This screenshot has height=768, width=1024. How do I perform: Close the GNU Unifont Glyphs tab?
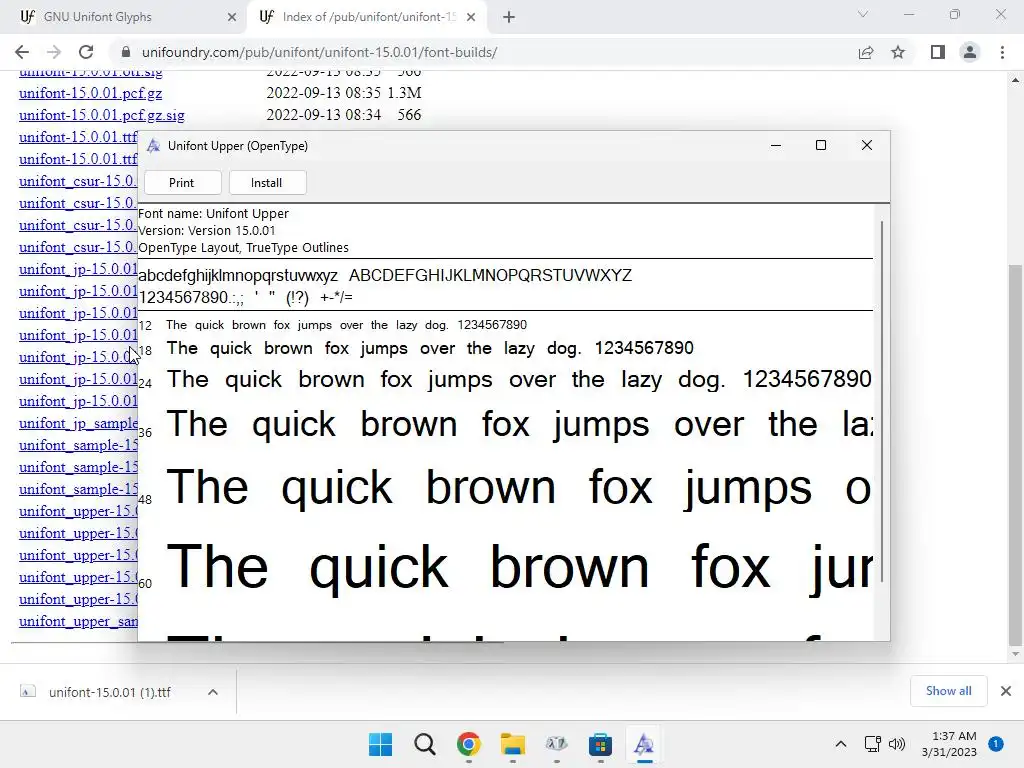[x=232, y=18]
